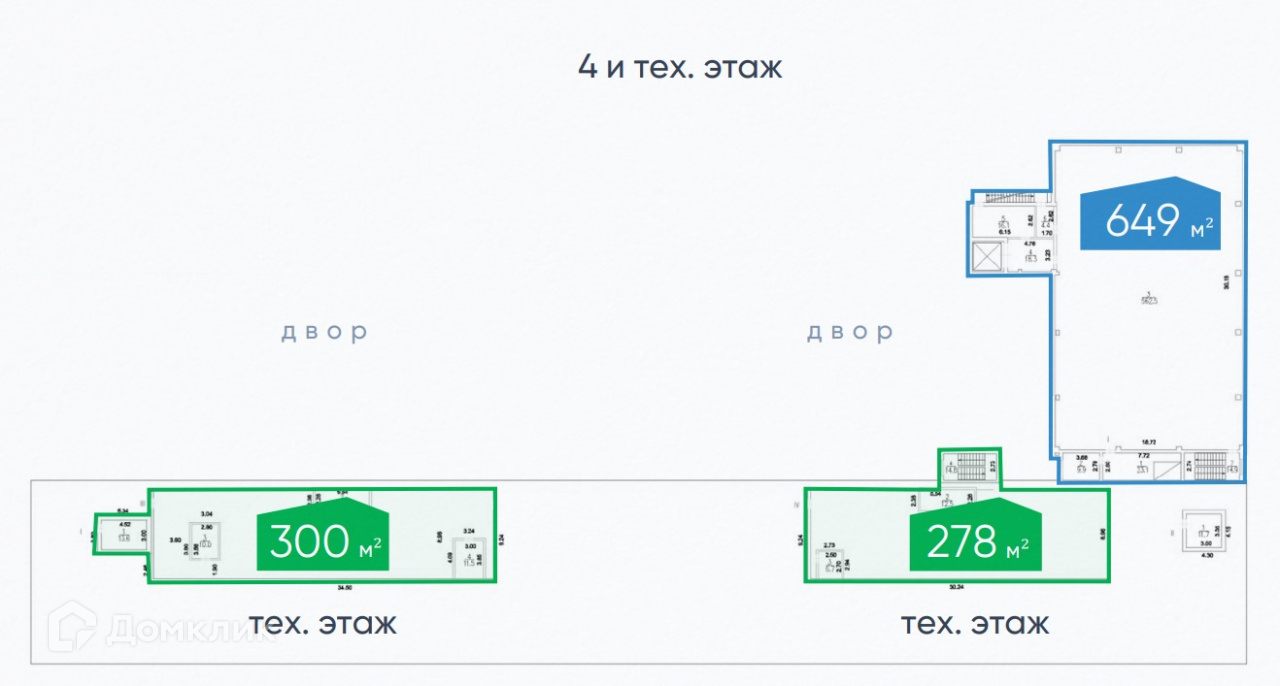Click the left 'двор' courtyard label
This screenshot has width=1280, height=686.
324,332
